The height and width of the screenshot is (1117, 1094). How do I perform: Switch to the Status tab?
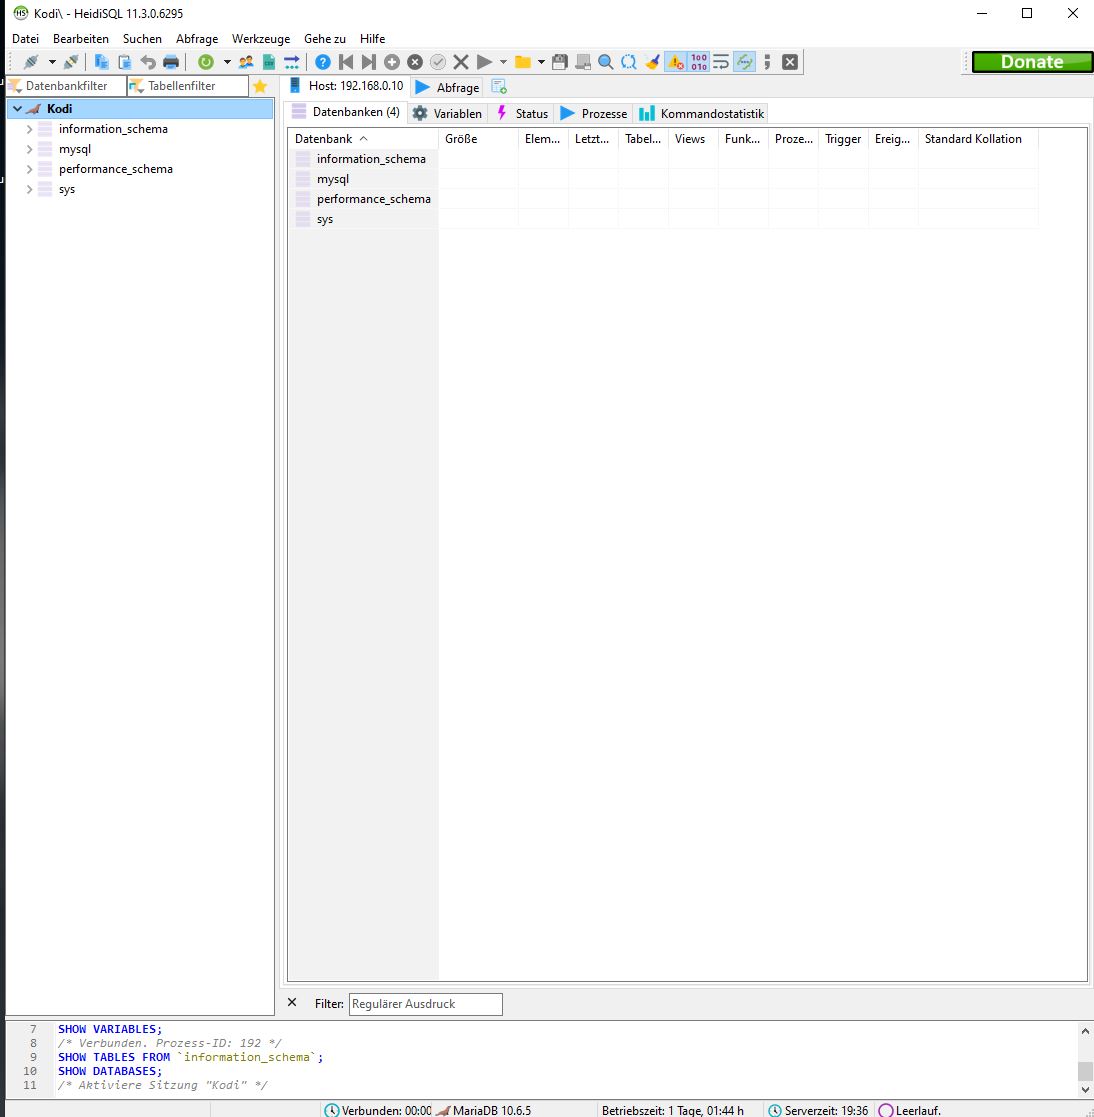(x=522, y=113)
